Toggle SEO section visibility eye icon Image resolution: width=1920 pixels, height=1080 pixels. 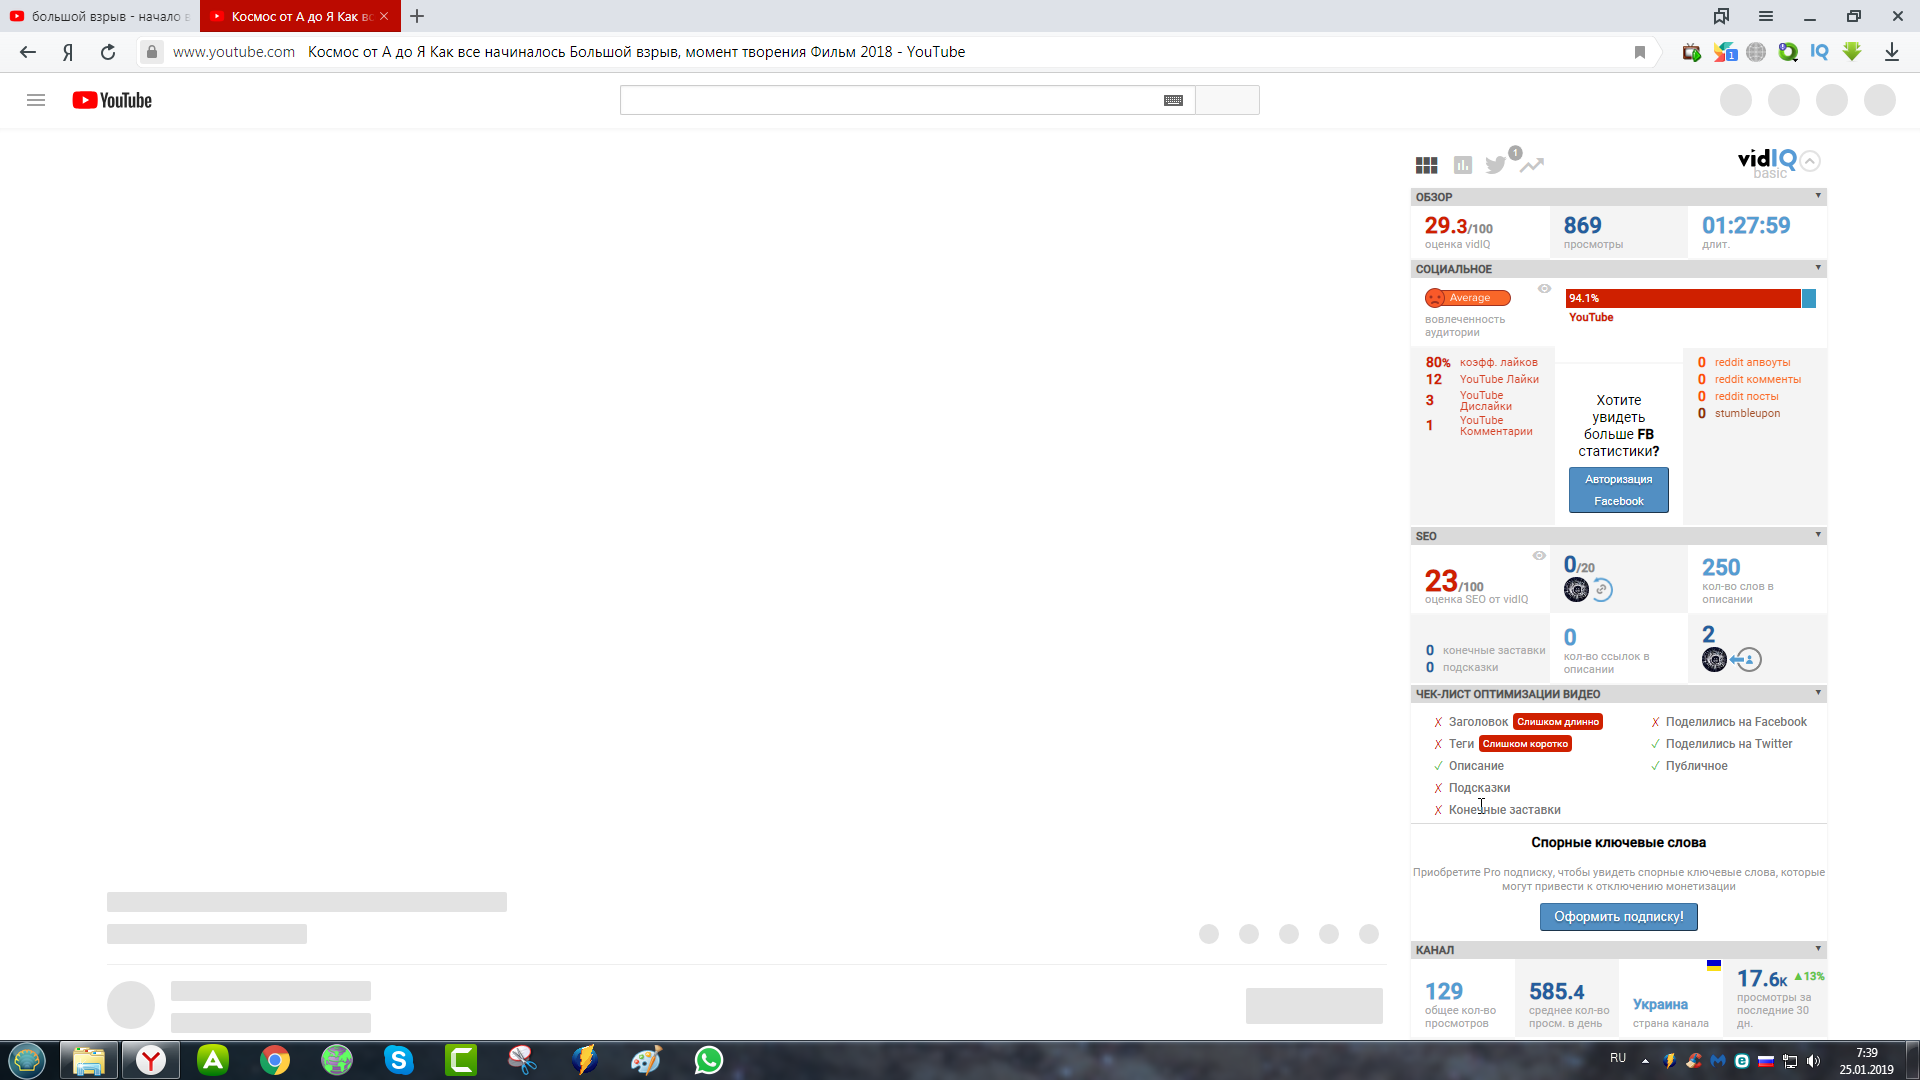click(x=1539, y=555)
